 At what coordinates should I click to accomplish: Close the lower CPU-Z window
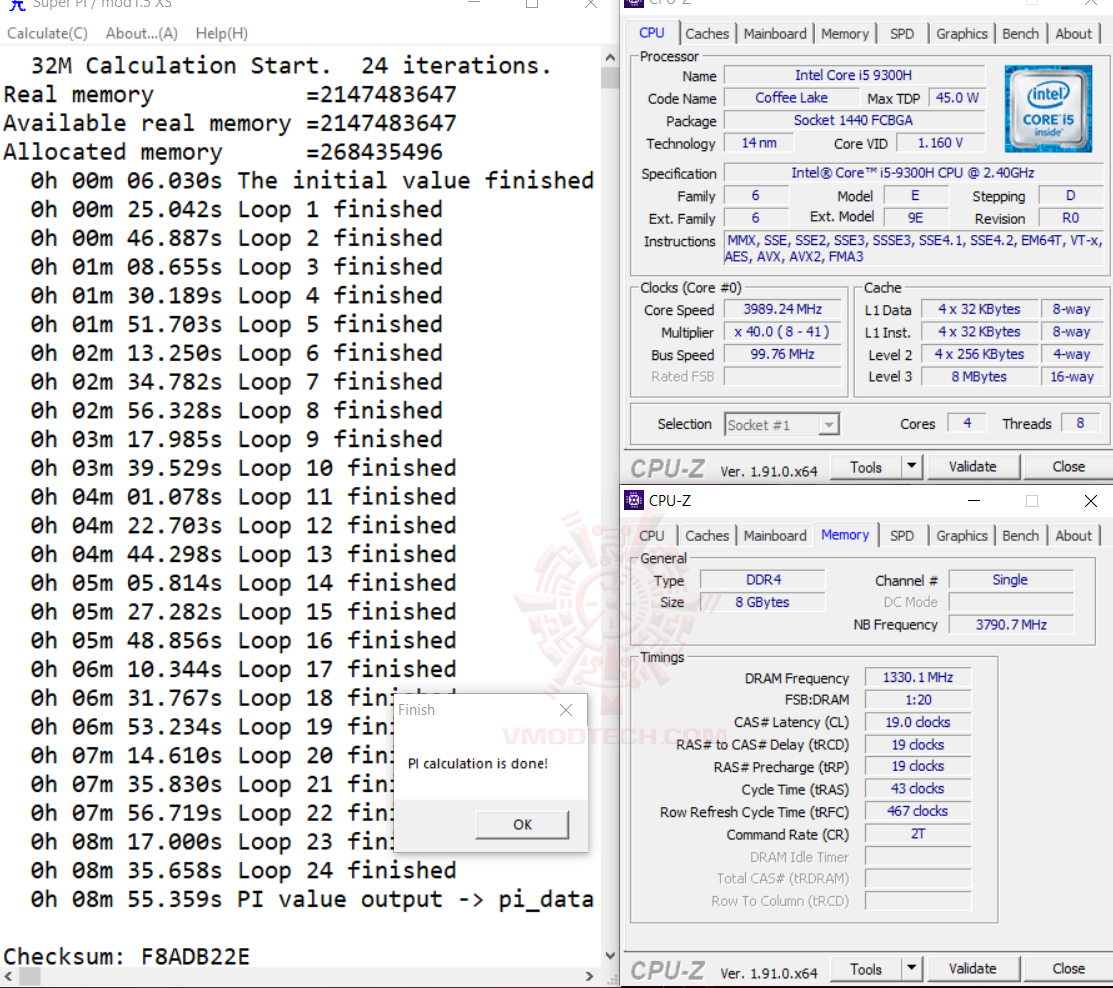1091,500
